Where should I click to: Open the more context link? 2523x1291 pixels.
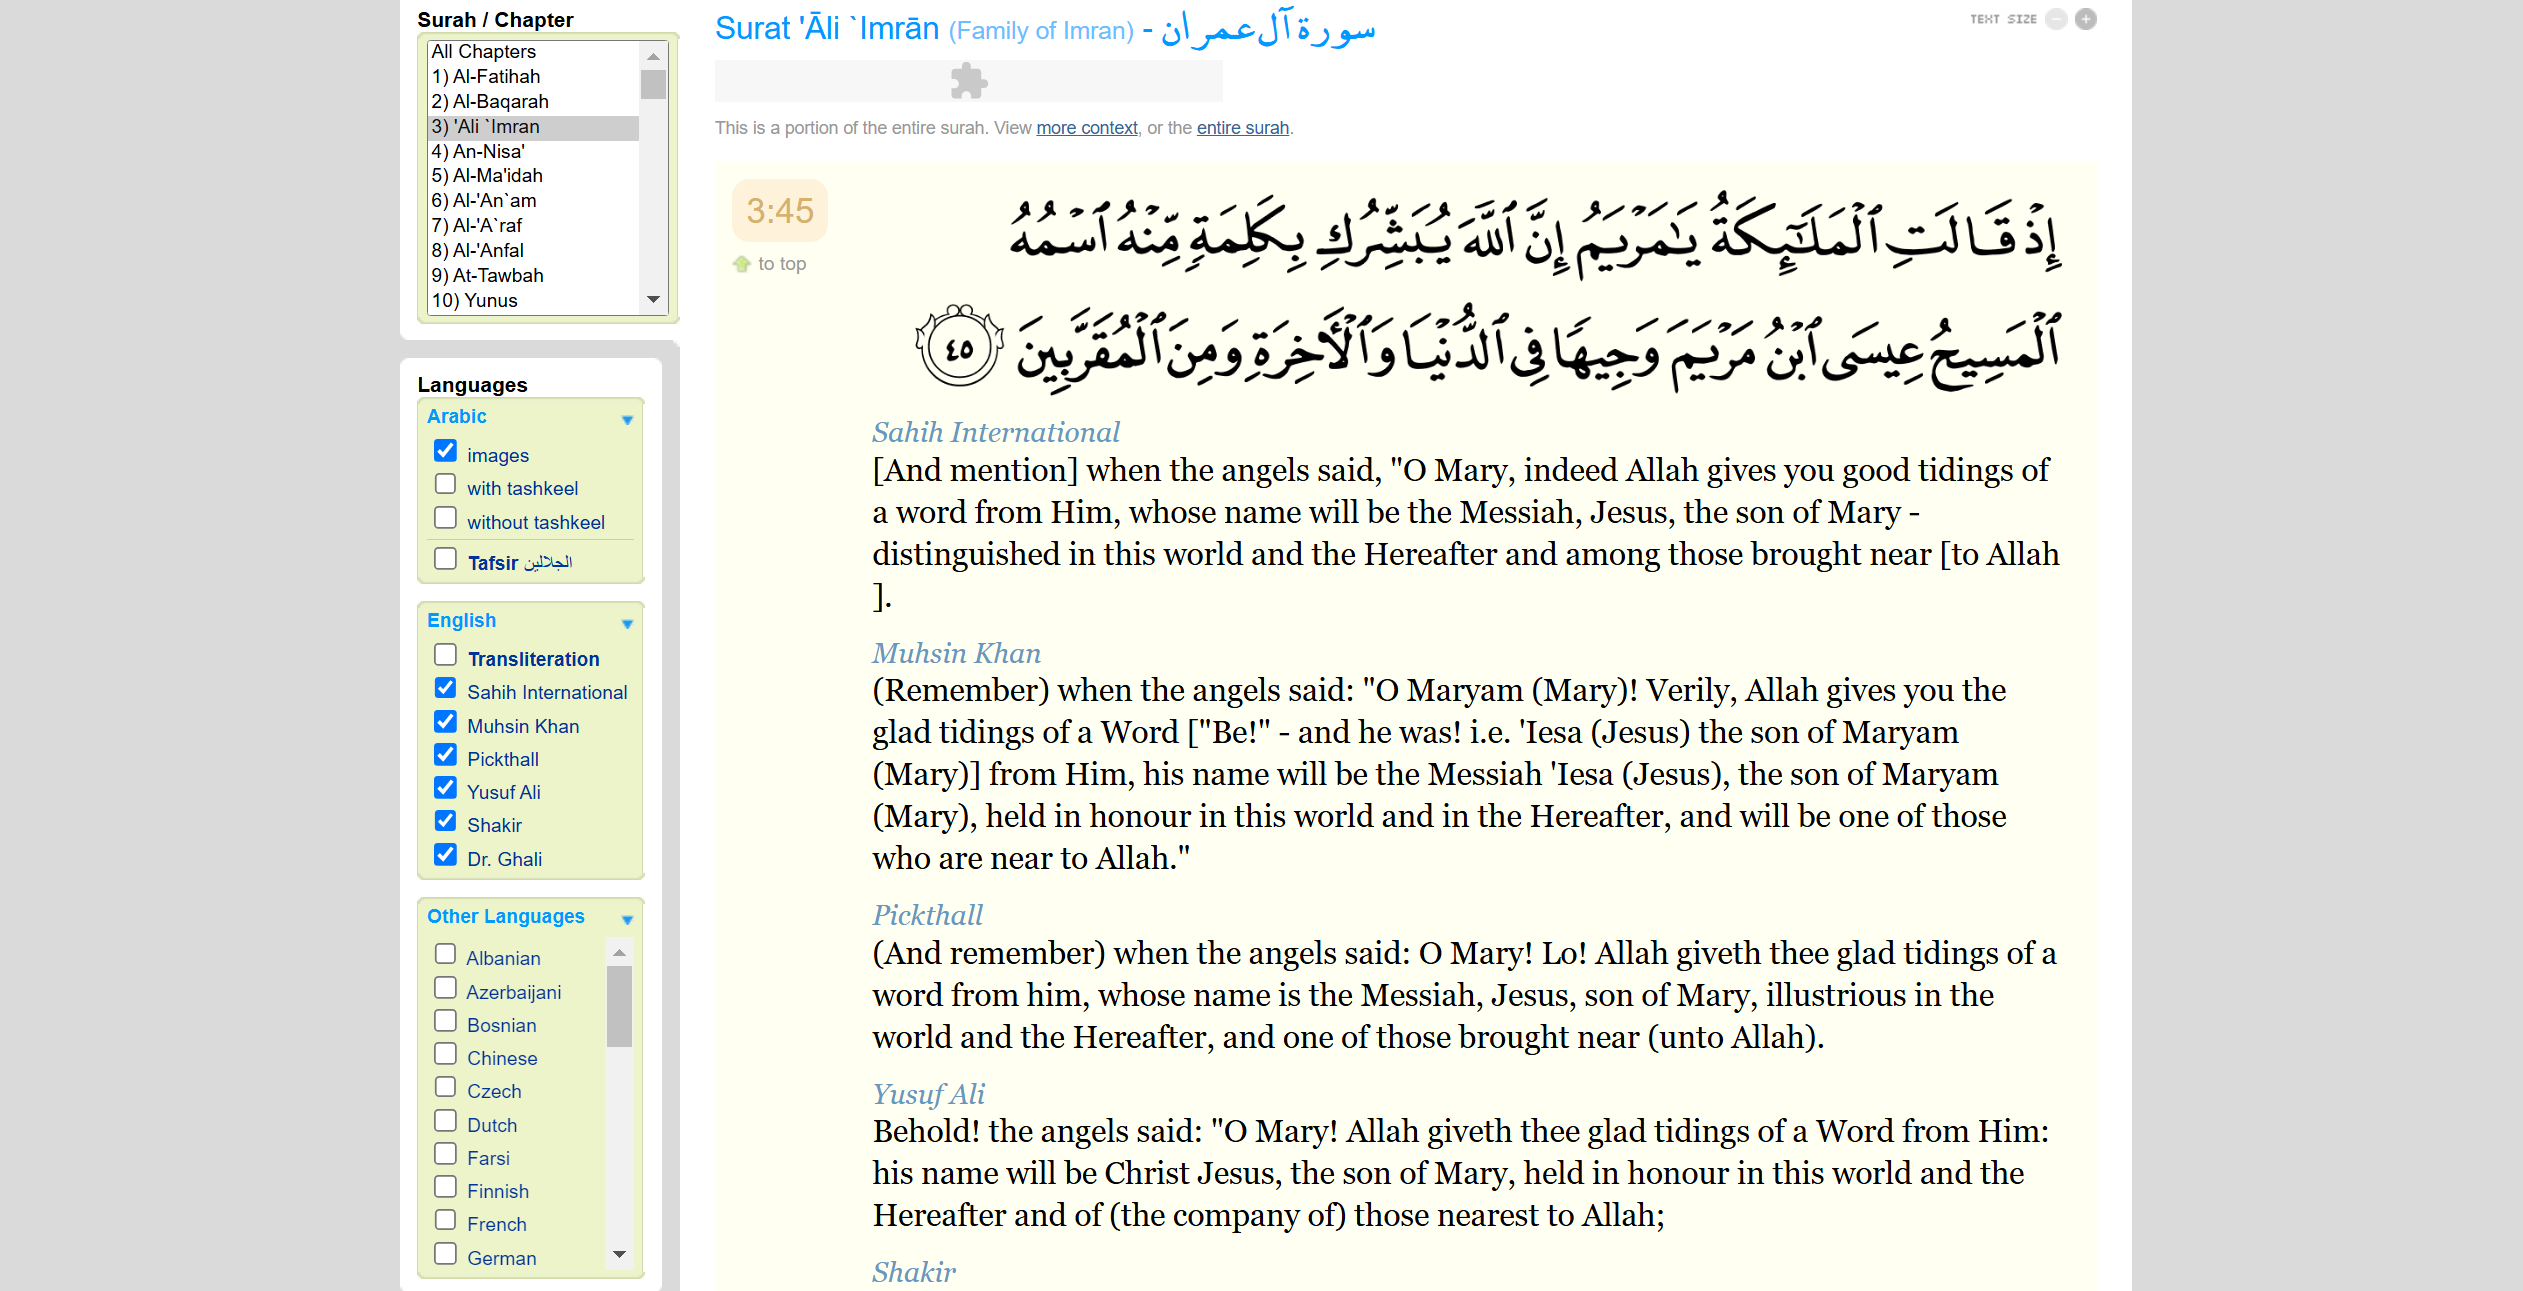pos(1086,128)
